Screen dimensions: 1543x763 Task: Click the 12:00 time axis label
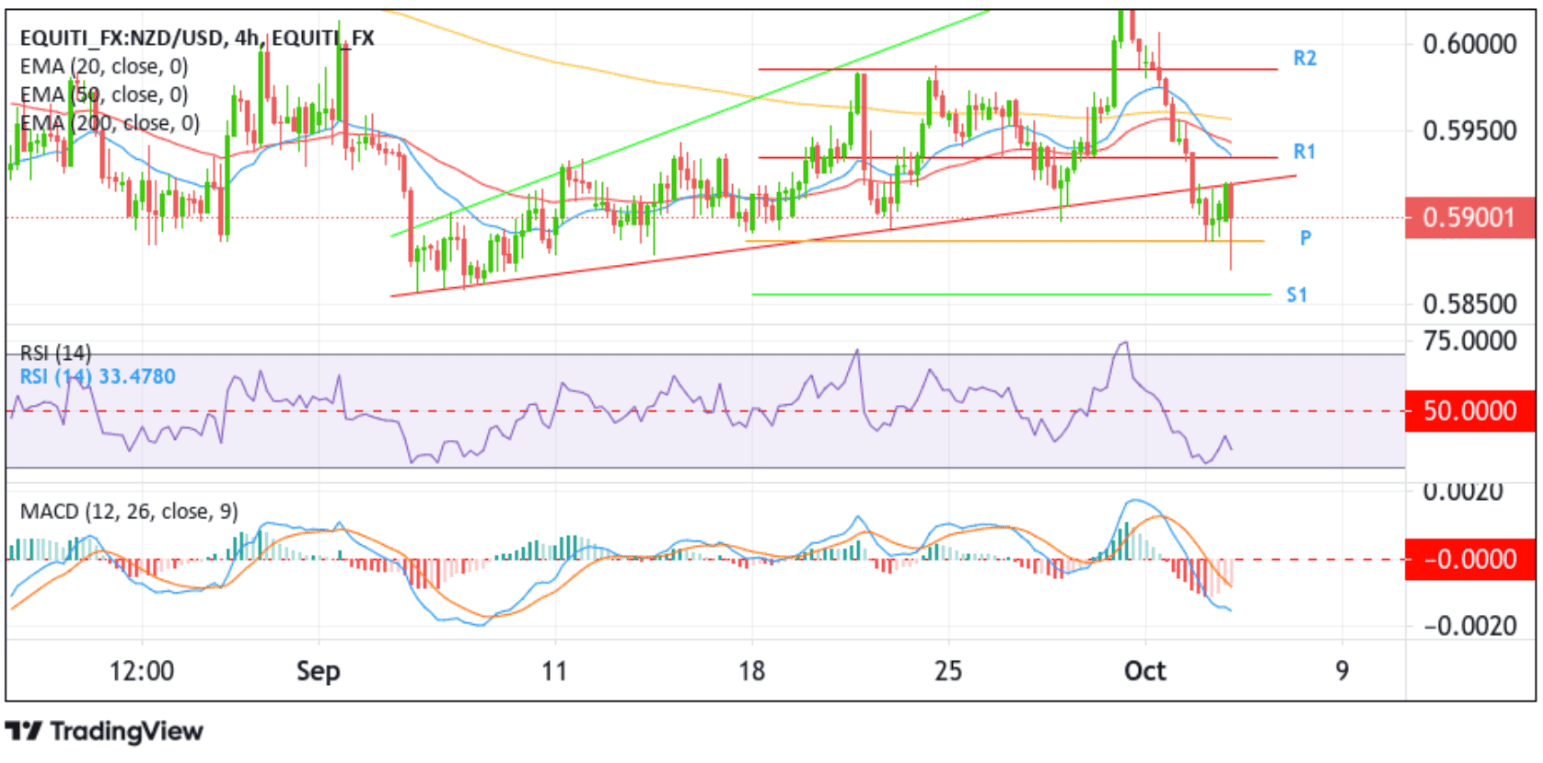coord(142,672)
